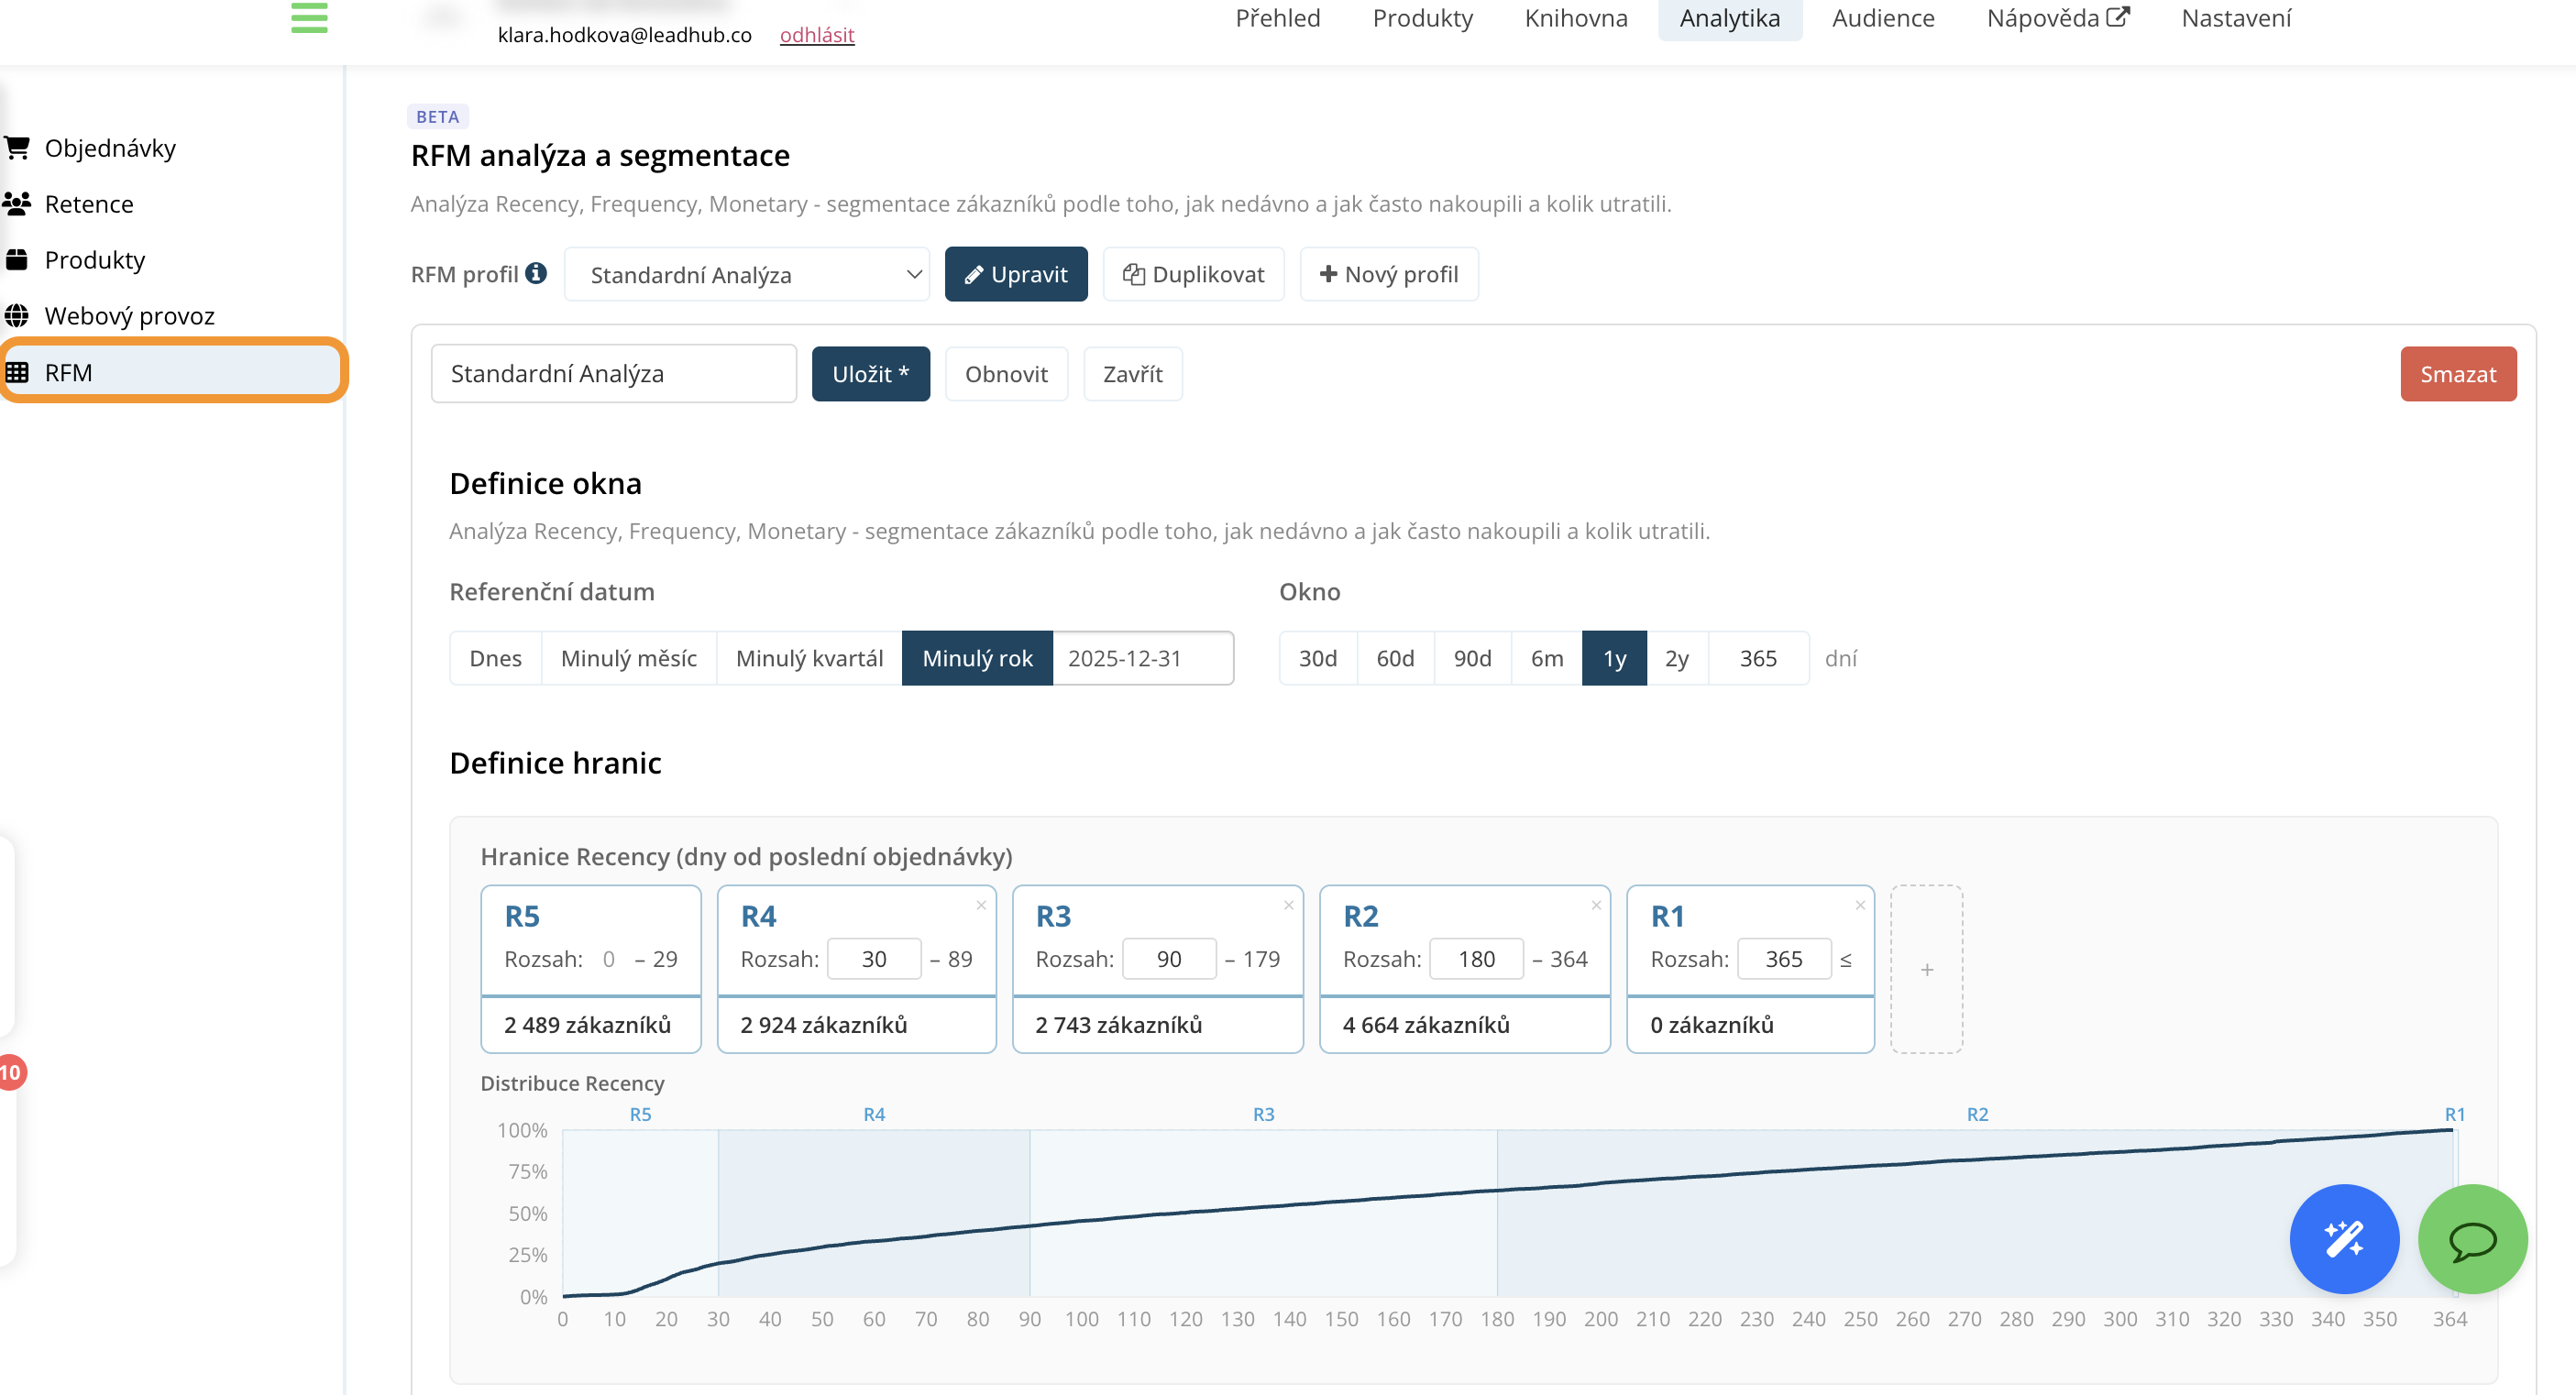Image resolution: width=2576 pixels, height=1395 pixels.
Task: Select the 90d window option
Action: tap(1472, 658)
